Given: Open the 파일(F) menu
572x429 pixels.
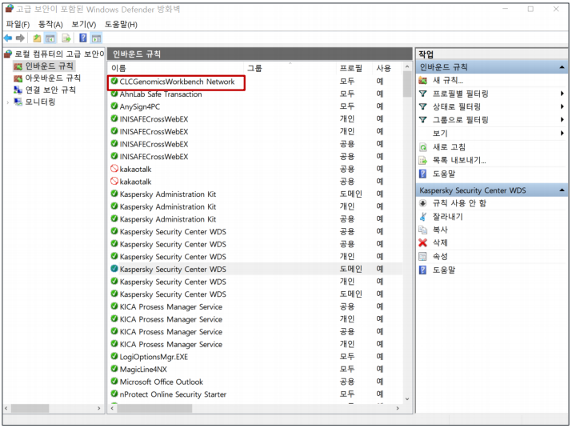Looking at the screenshot, I should point(18,24).
